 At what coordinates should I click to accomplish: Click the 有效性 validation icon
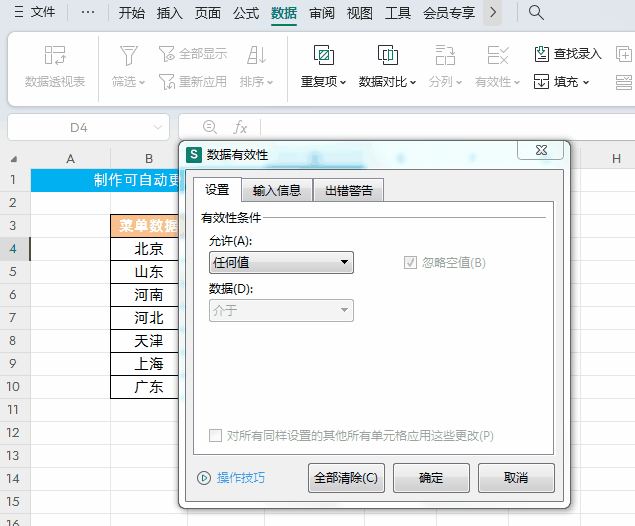click(498, 55)
